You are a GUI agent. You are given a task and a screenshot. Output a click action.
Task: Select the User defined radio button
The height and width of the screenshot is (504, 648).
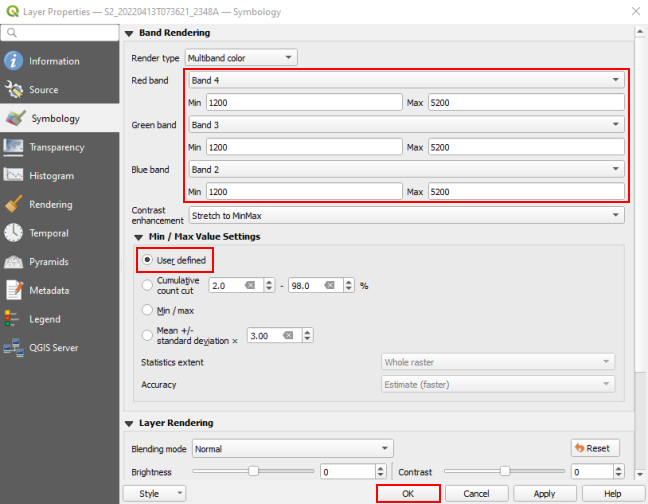(148, 260)
